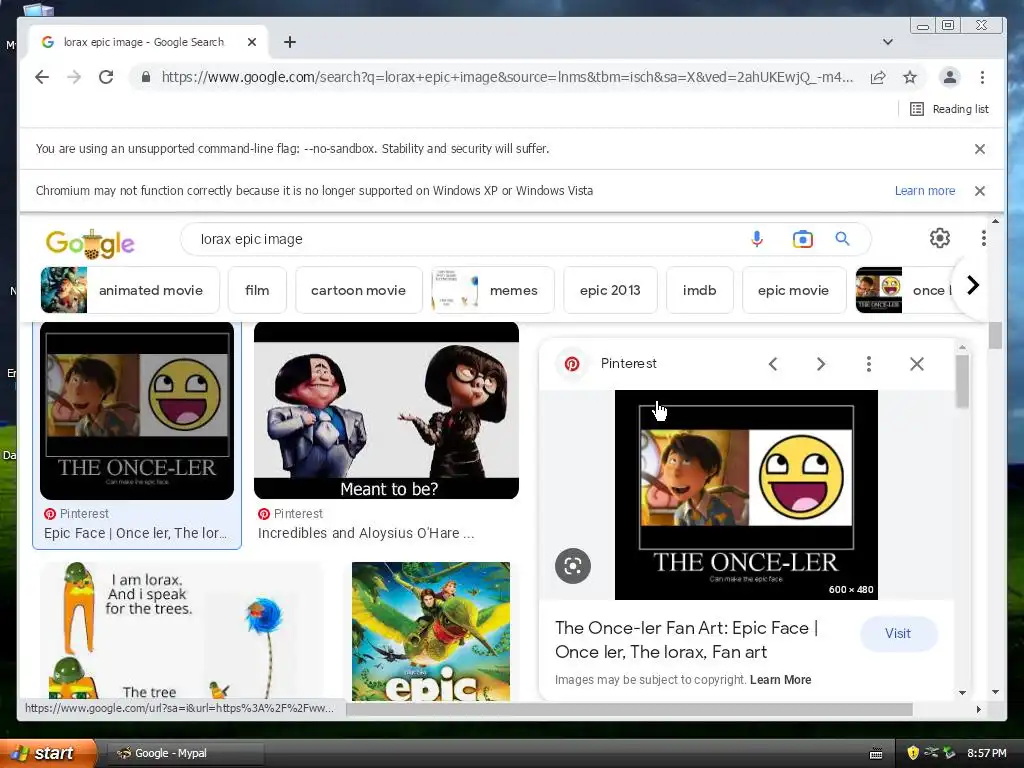Viewport: 1024px width, 768px height.
Task: Select the animated movie filter chip
Action: coord(129,290)
